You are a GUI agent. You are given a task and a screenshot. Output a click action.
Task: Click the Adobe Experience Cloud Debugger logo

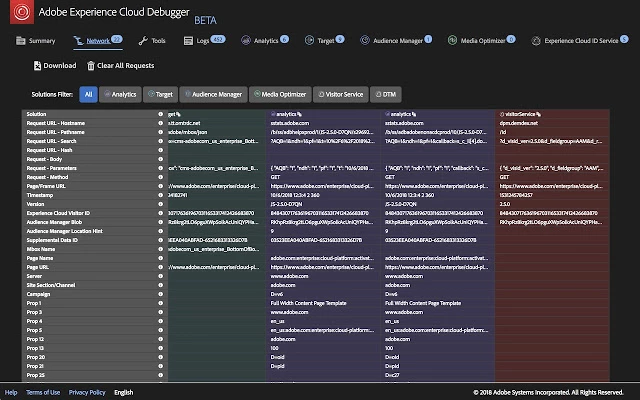[22, 12]
